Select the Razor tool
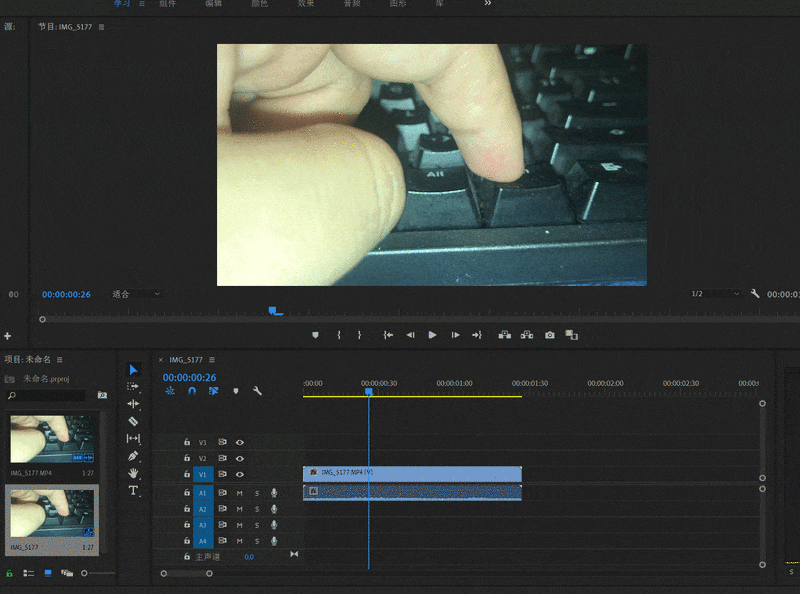 point(133,421)
